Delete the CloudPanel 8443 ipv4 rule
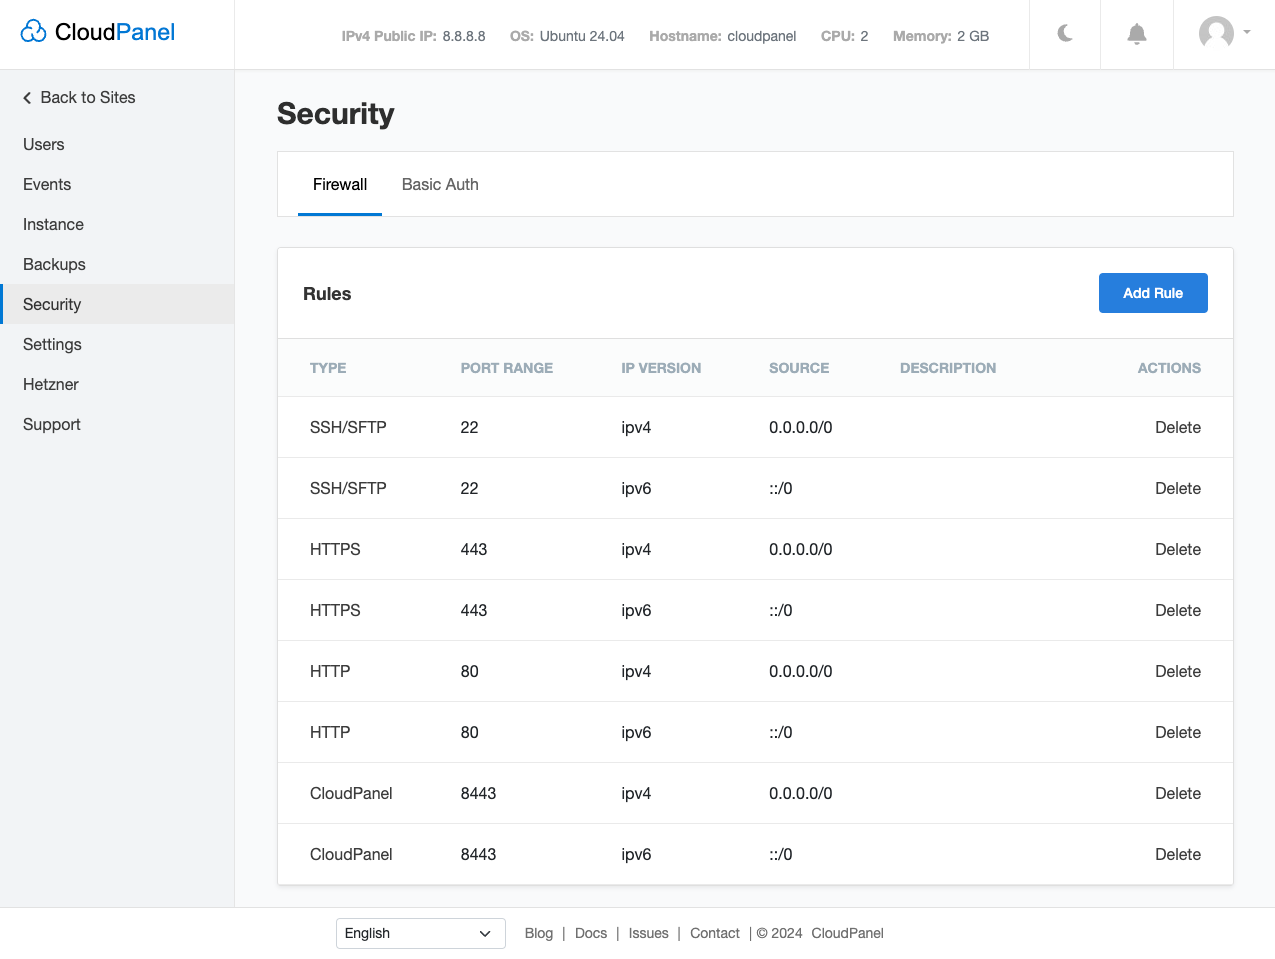The width and height of the screenshot is (1275, 959). coord(1177,794)
